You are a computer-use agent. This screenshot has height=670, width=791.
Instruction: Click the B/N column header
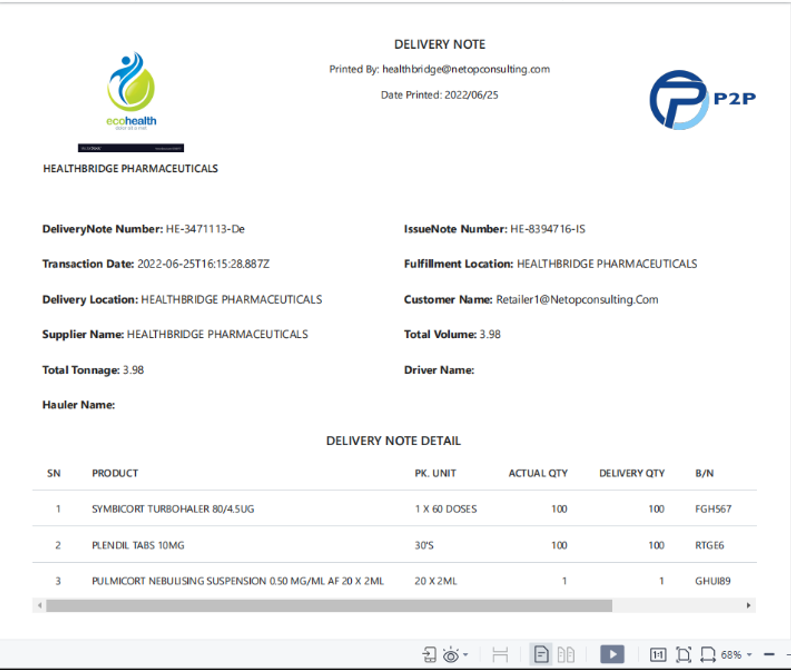(x=704, y=473)
